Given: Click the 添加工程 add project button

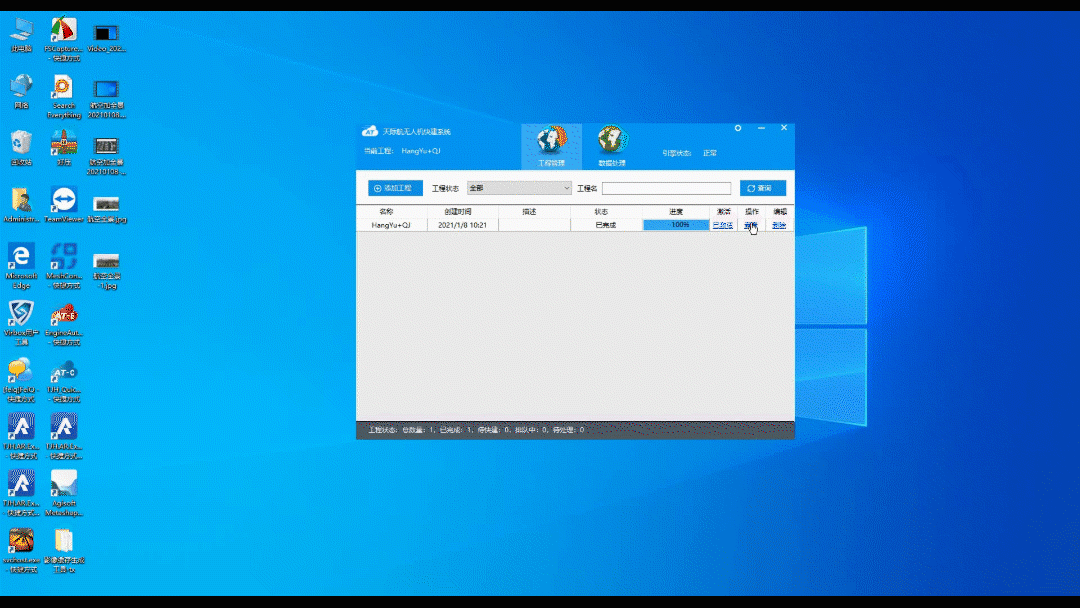Looking at the screenshot, I should pos(395,188).
